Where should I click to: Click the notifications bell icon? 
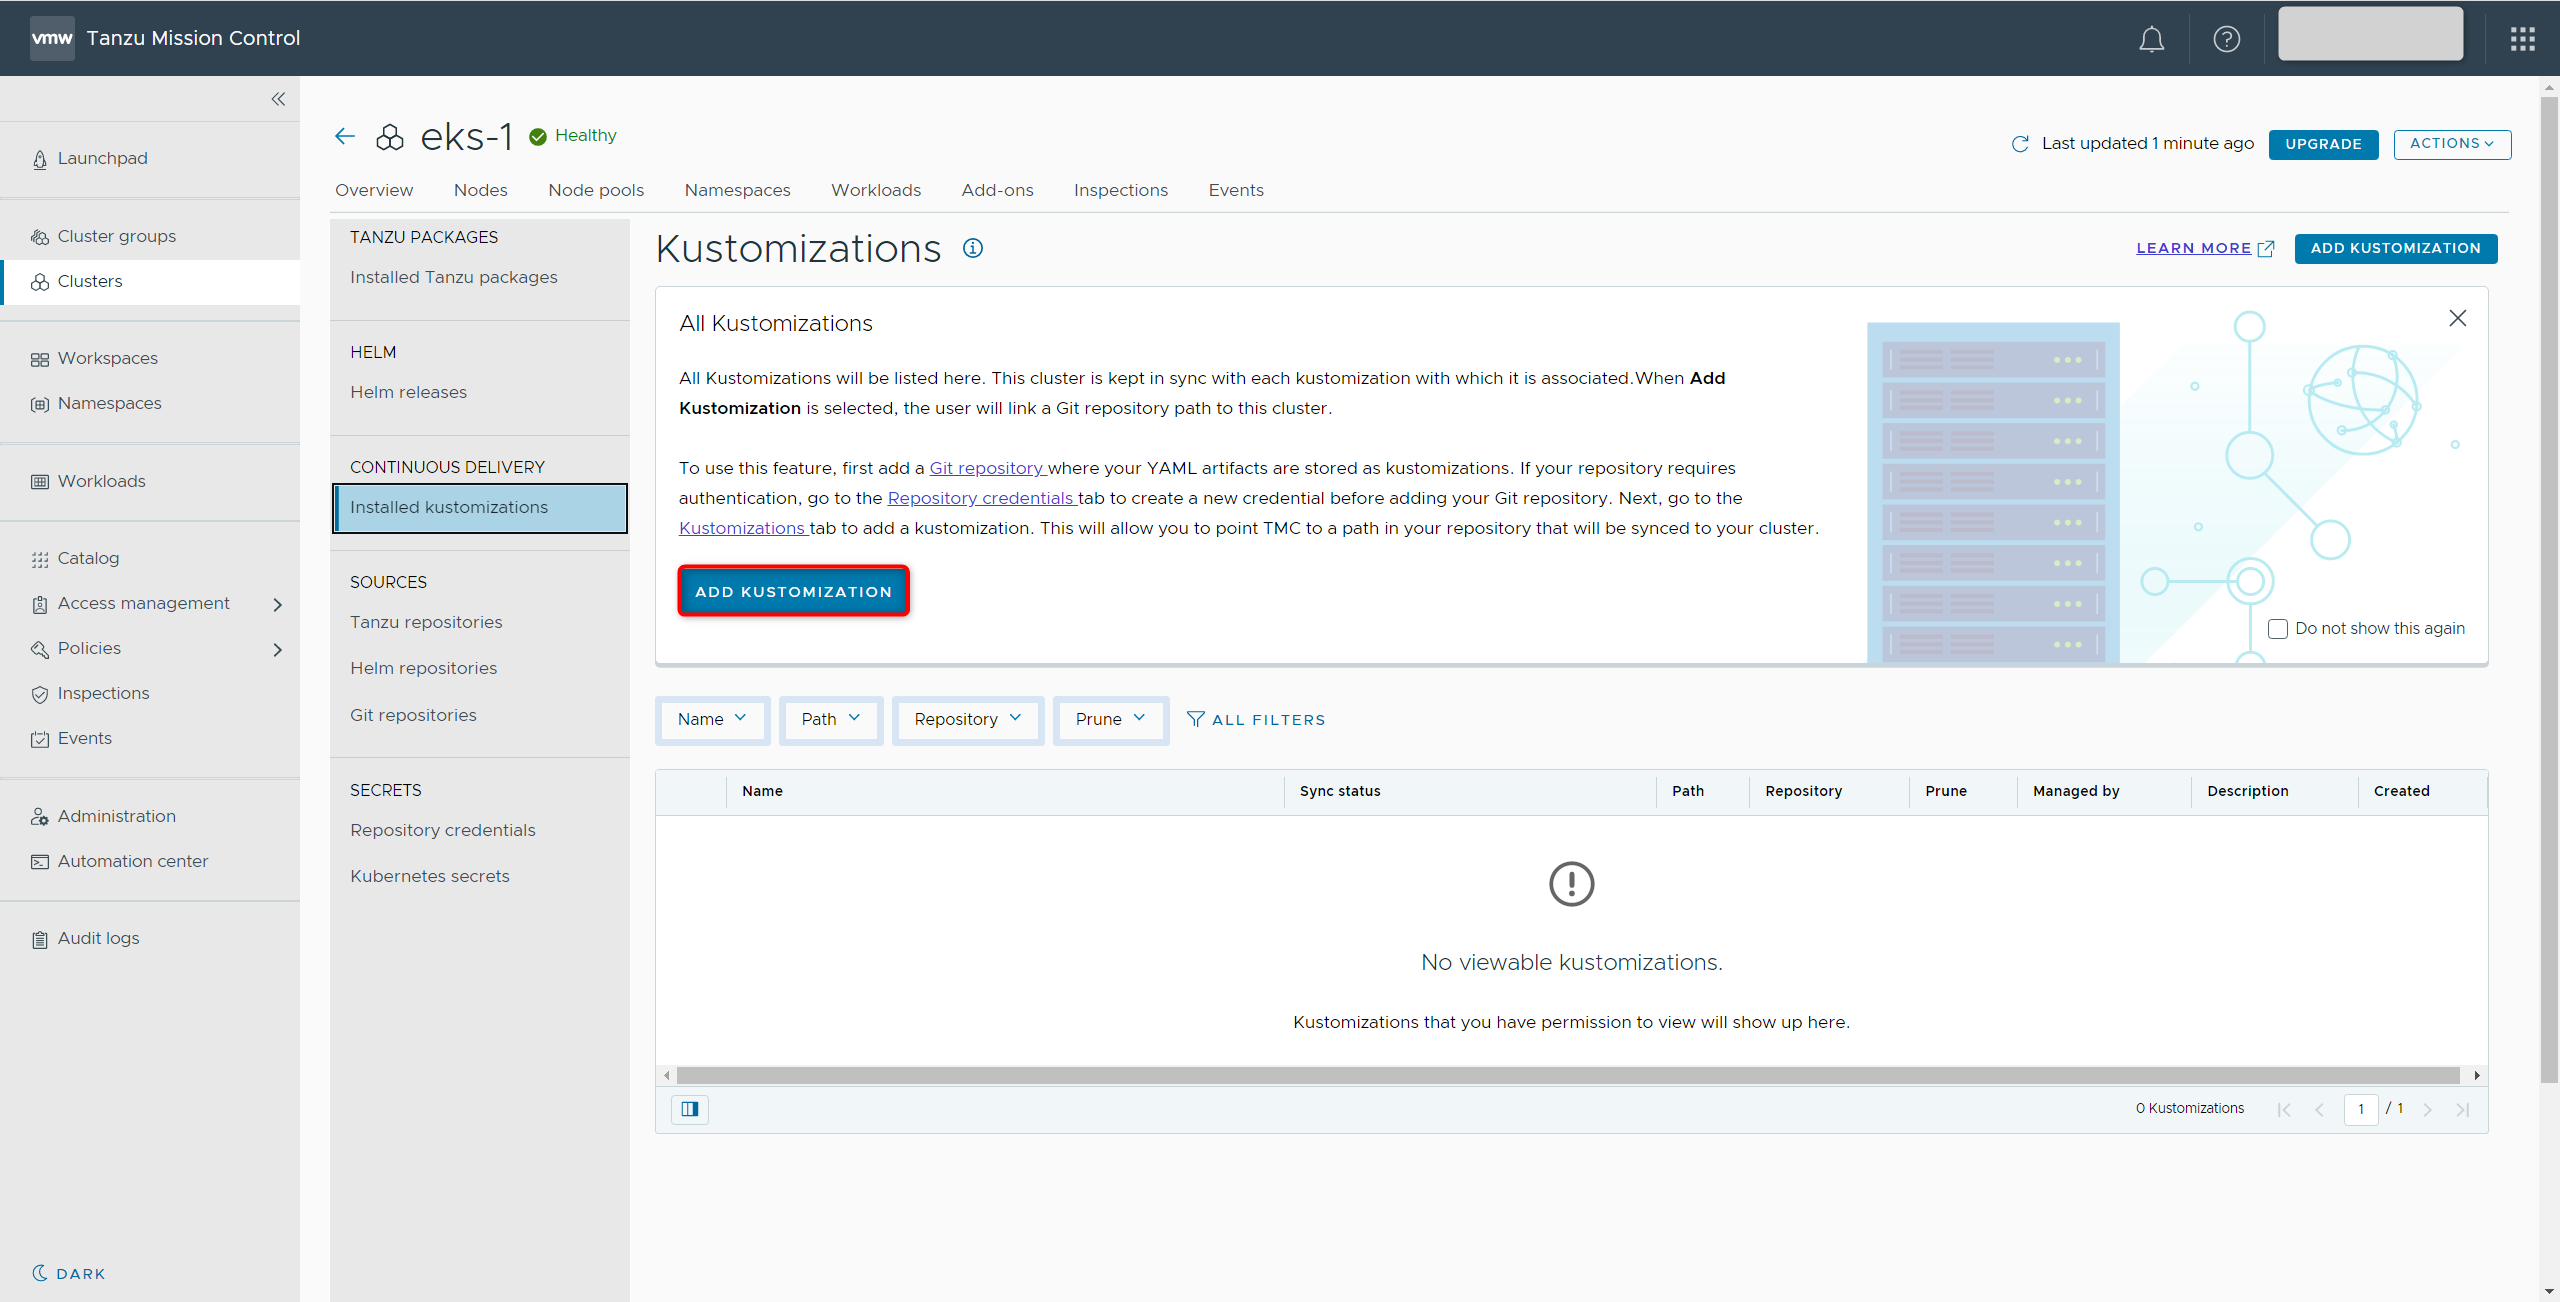2151,39
